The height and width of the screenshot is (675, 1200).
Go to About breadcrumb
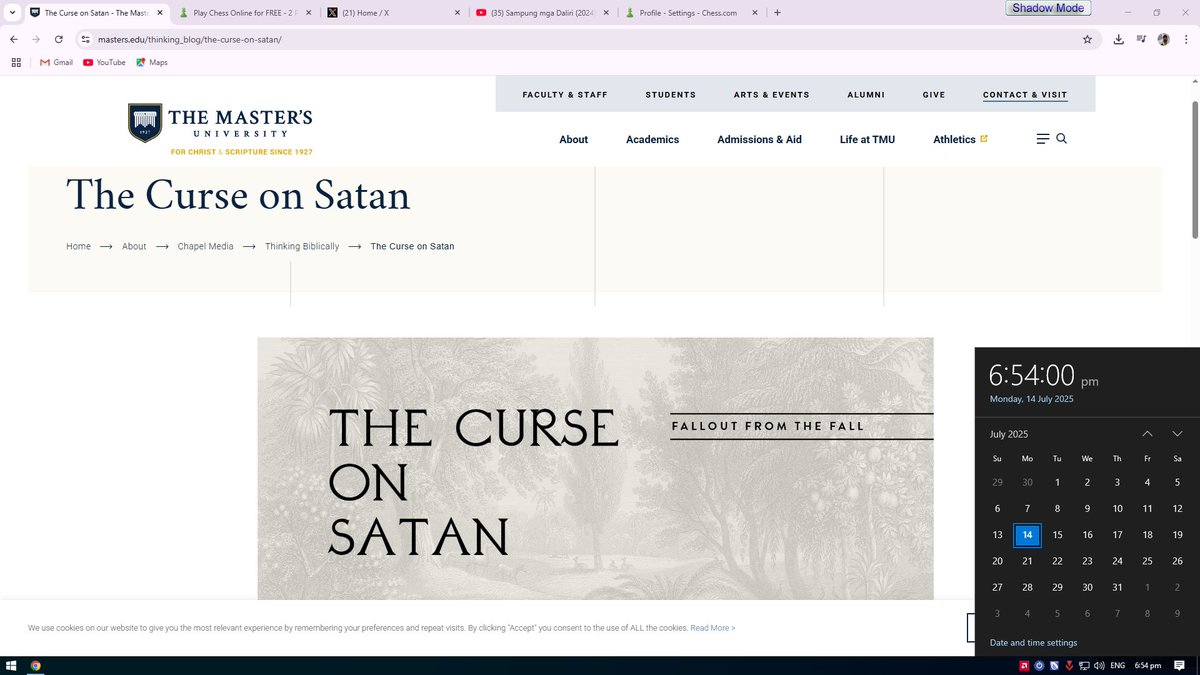point(134,246)
